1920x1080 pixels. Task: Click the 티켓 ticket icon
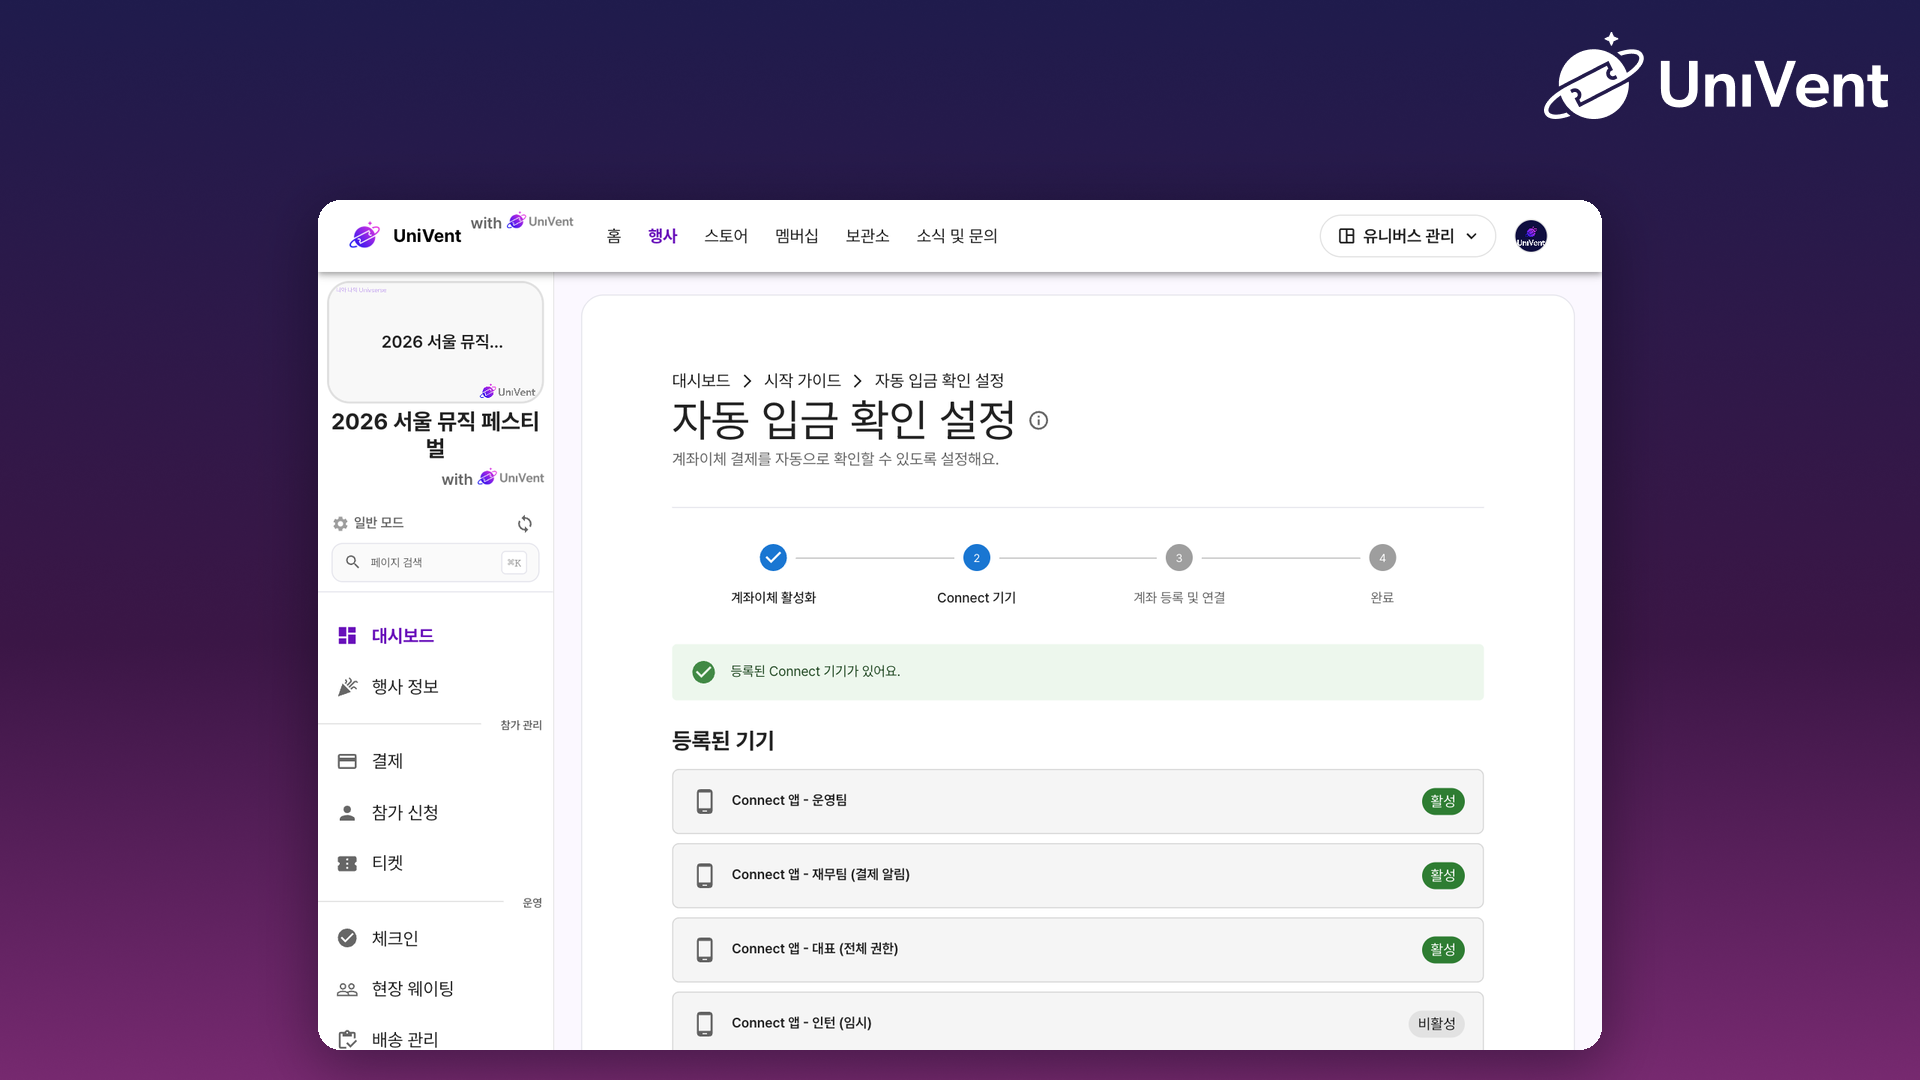coord(347,863)
